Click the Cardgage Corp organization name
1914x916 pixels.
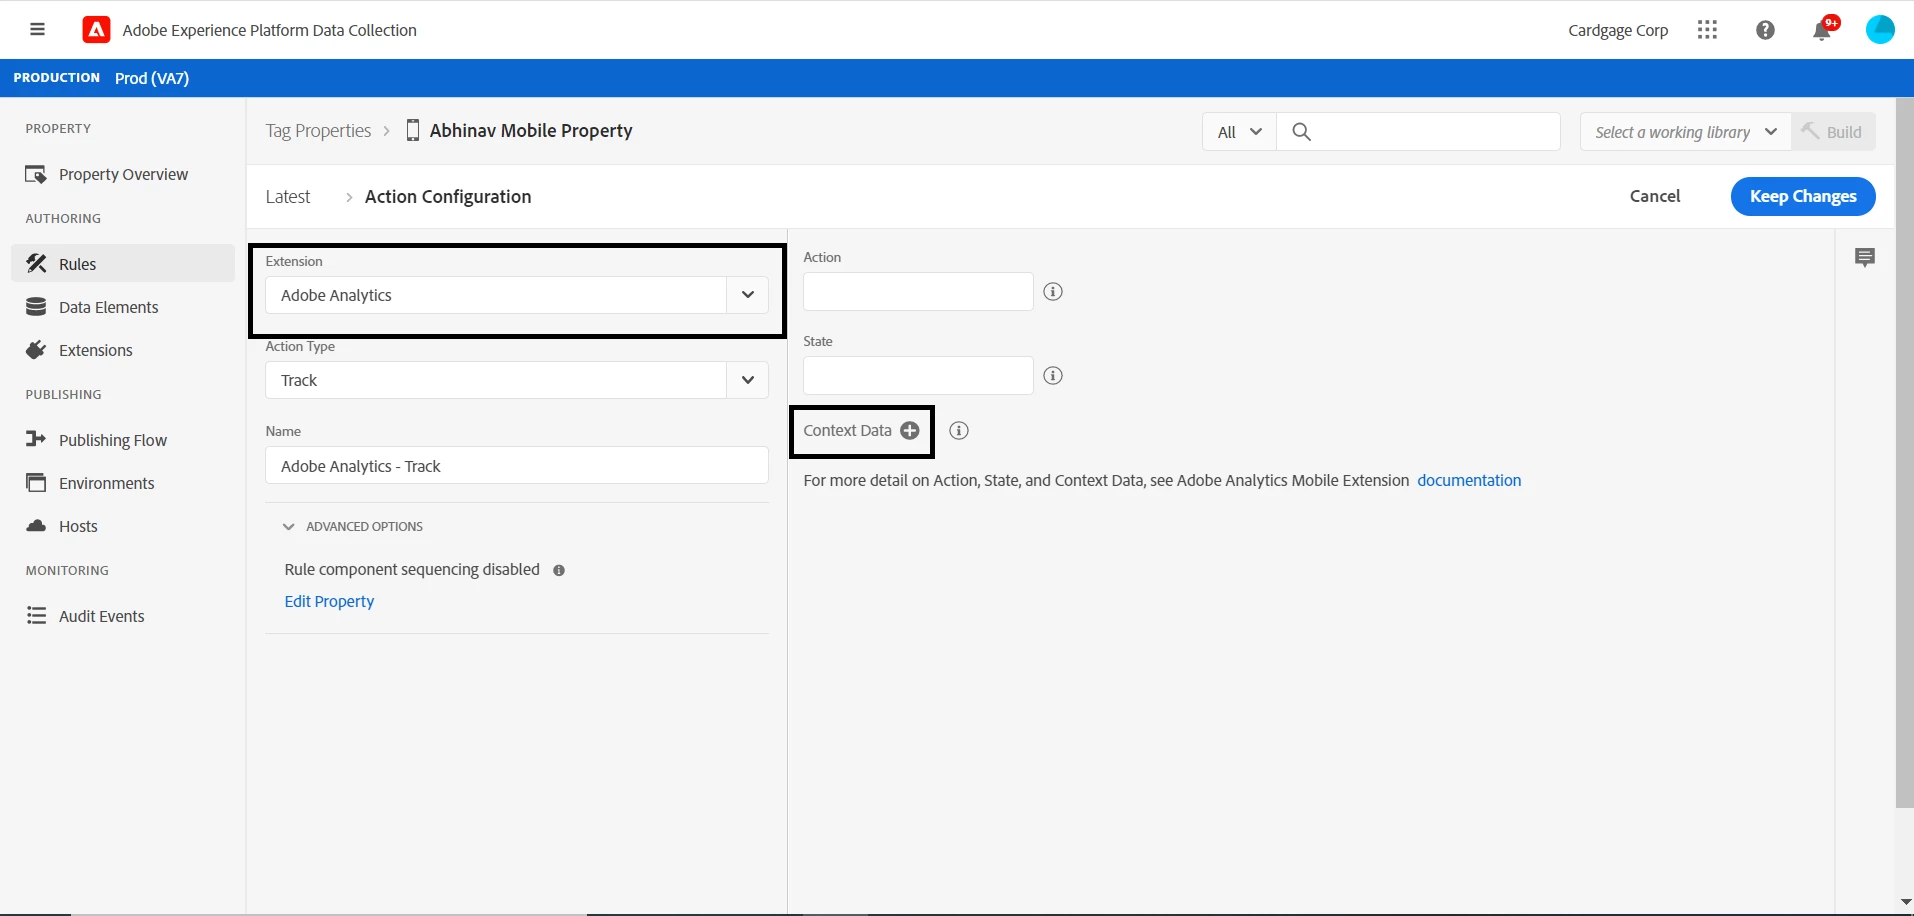pyautogui.click(x=1618, y=30)
